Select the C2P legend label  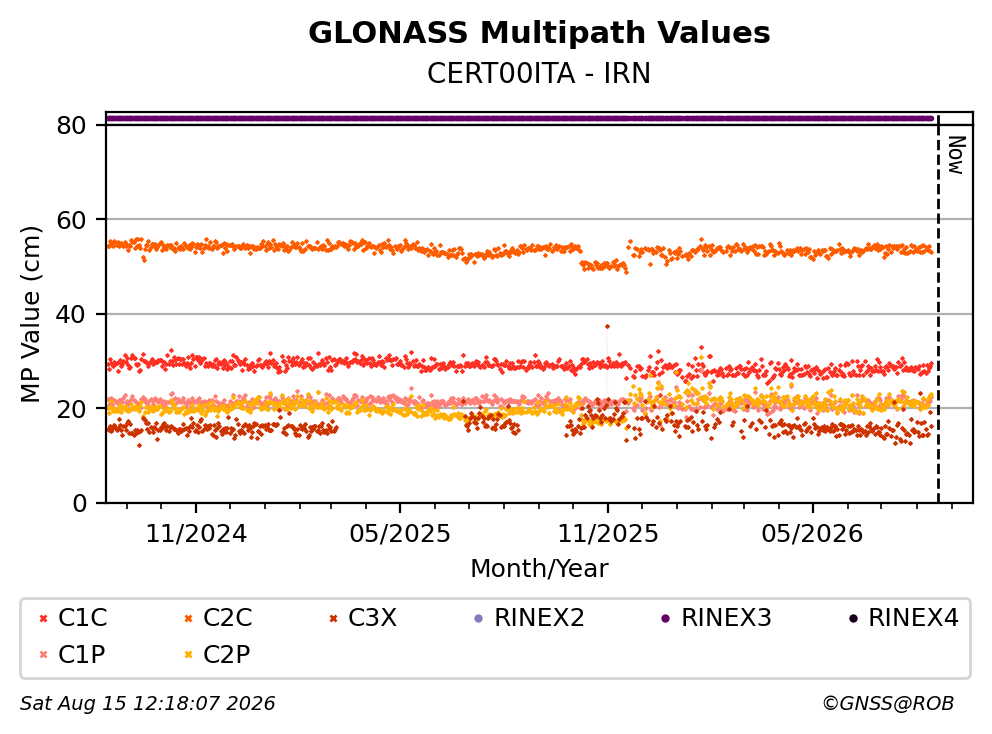click(x=226, y=654)
